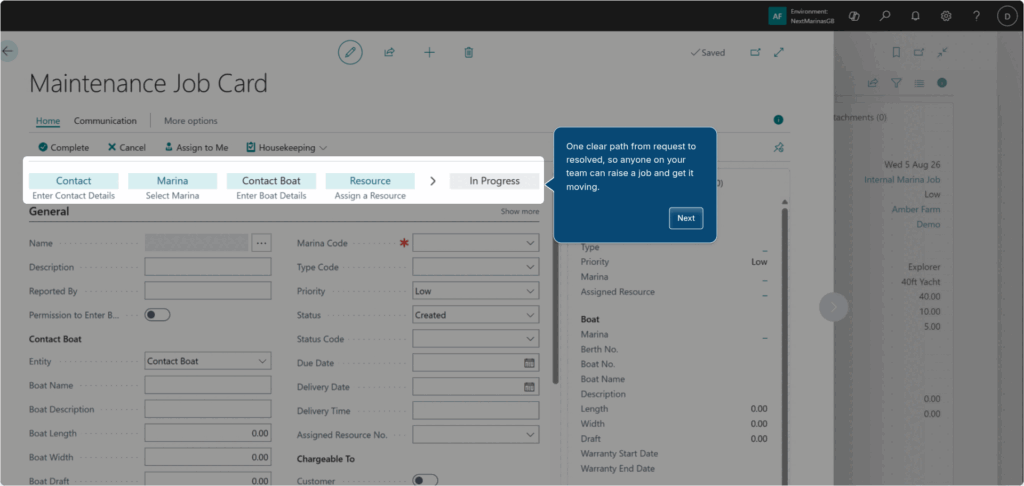This screenshot has height=486, width=1024.
Task: Click Next in the tour tooltip
Action: pos(686,218)
